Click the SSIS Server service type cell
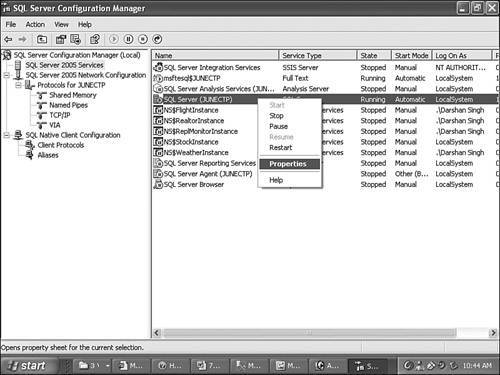 300,67
